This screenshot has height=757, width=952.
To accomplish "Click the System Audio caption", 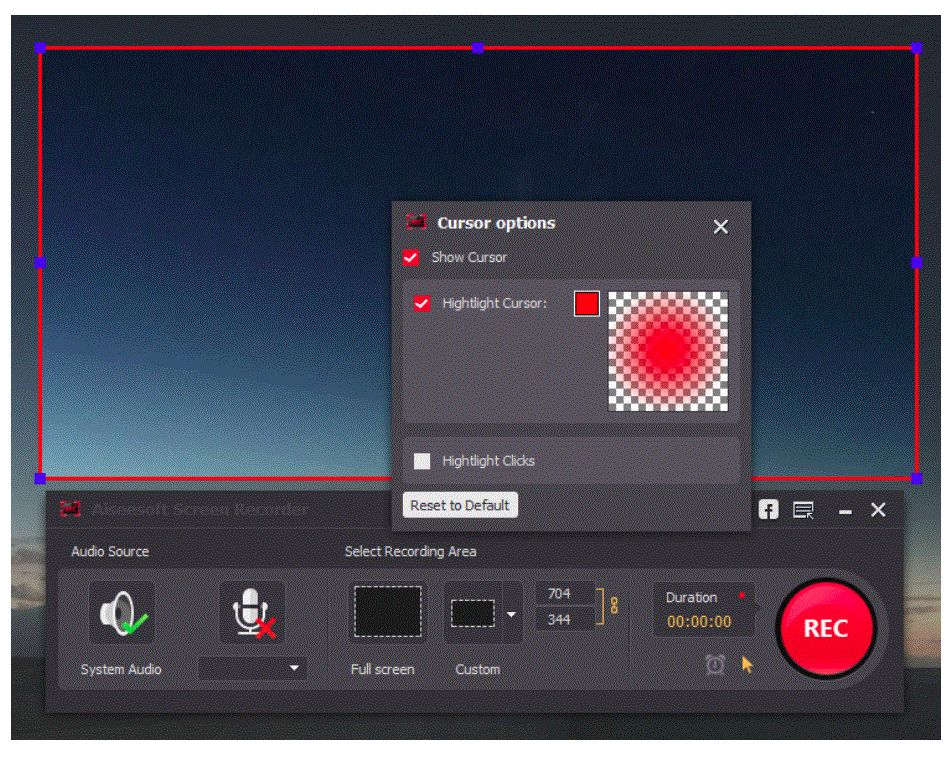I will [121, 669].
